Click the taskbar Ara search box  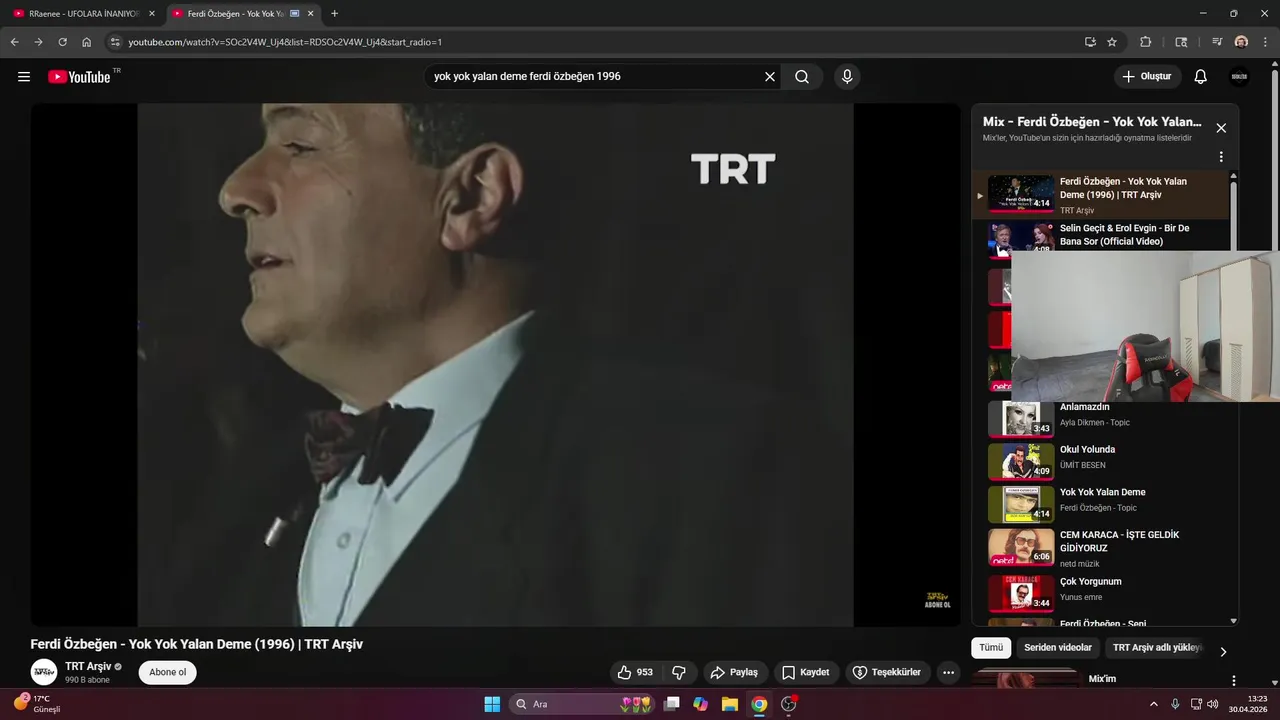(583, 704)
